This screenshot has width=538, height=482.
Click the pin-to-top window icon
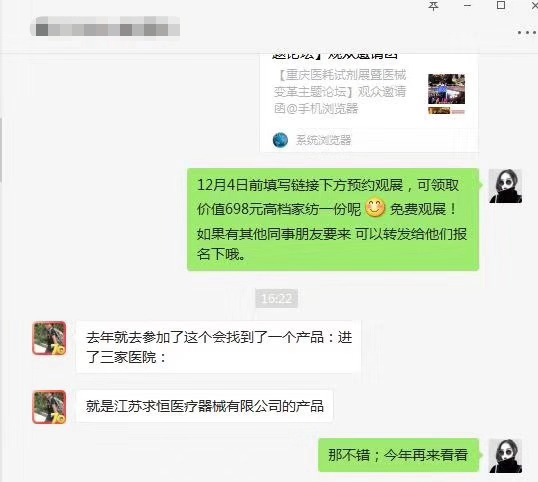(434, 6)
